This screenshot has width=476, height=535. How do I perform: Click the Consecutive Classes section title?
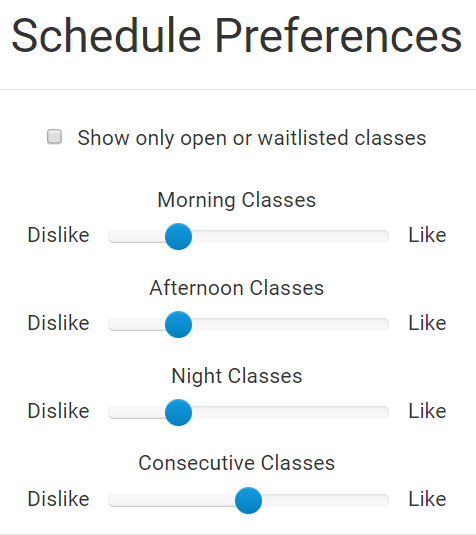click(x=236, y=463)
